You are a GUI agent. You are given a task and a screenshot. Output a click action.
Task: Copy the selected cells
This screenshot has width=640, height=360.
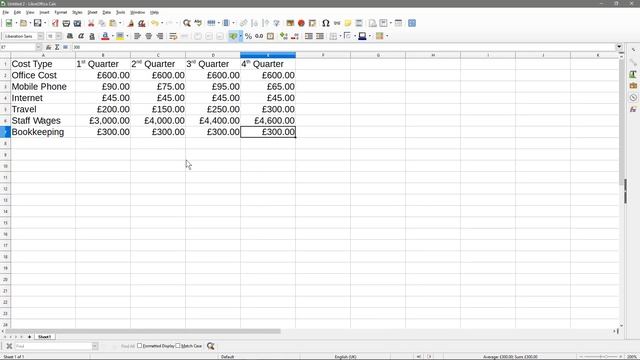coord(102,23)
